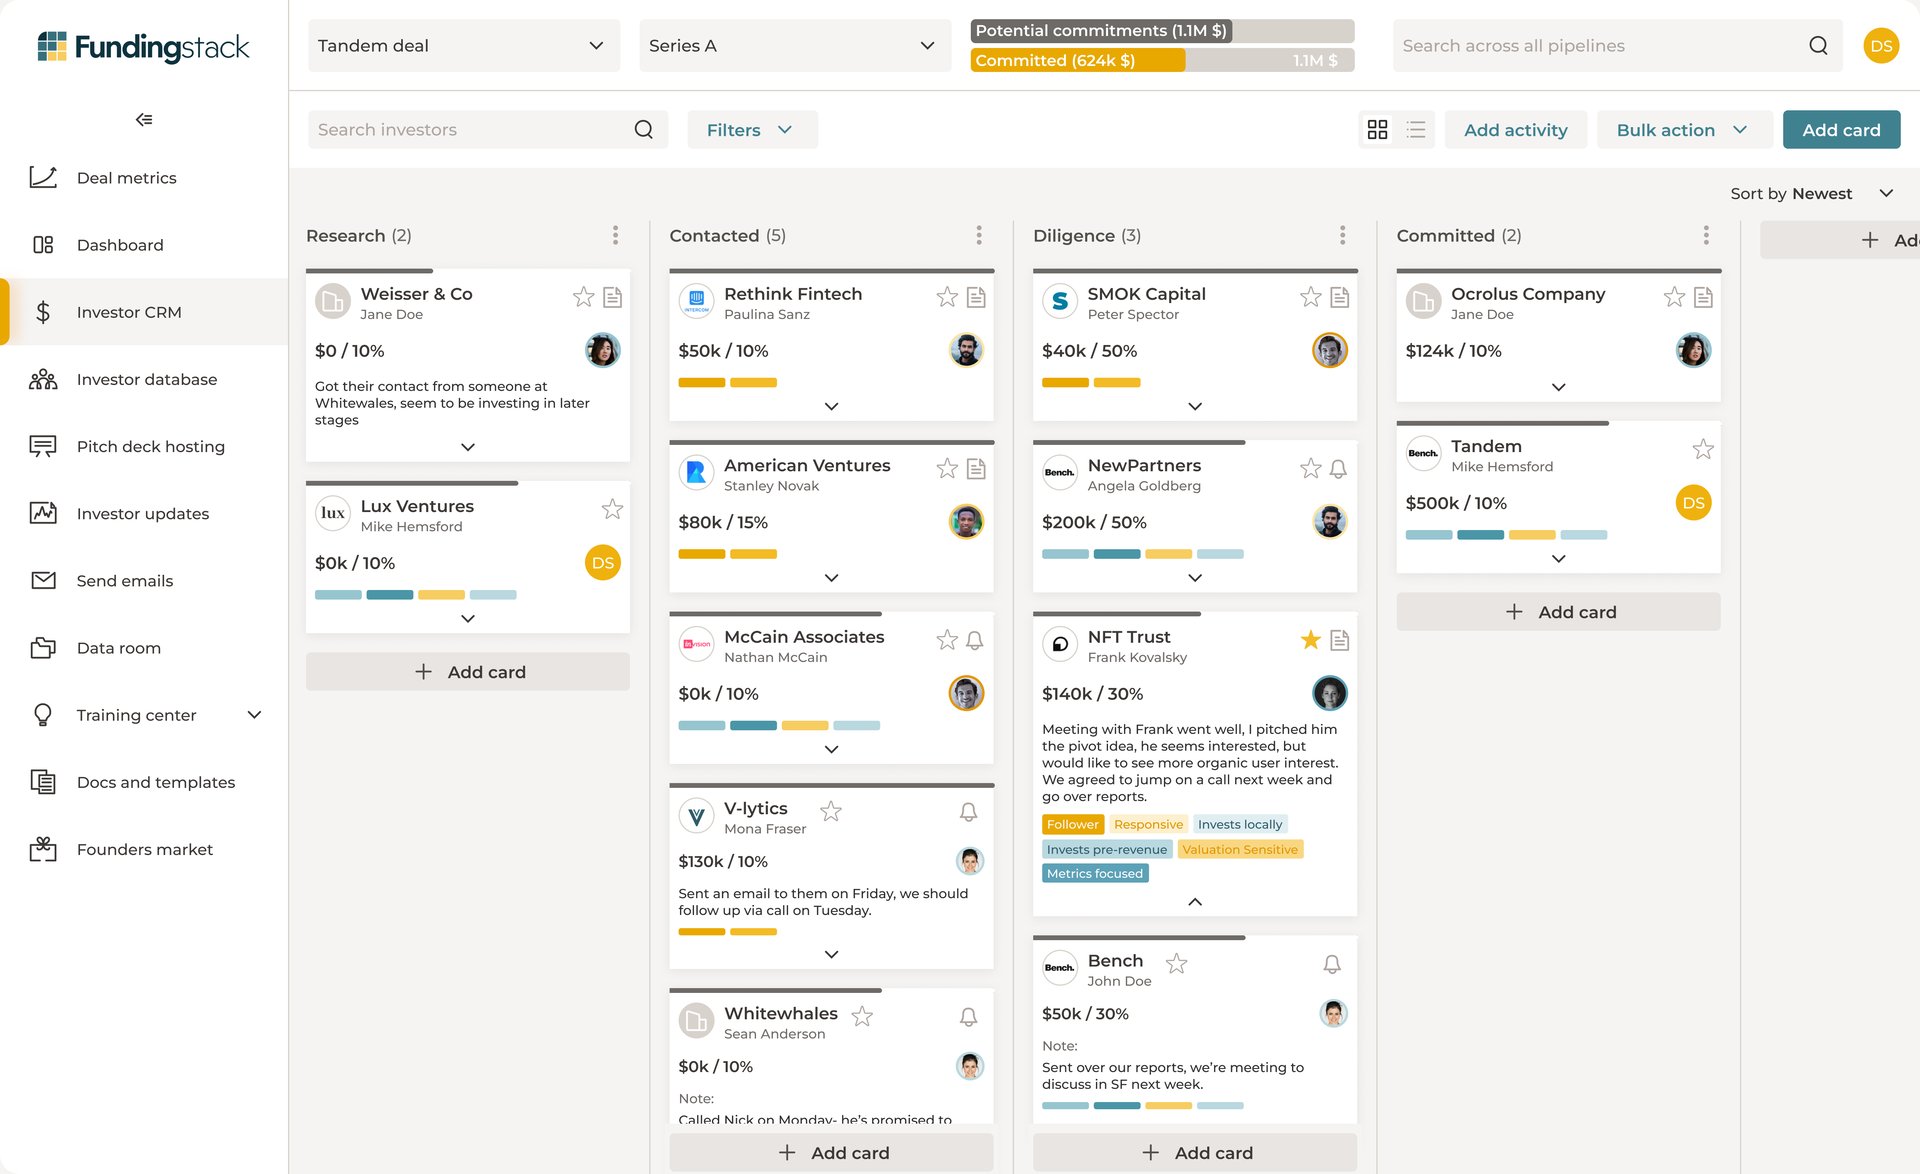Select the Potential commitments progress bar
Screen dimensions: 1920x1174
[x=1159, y=32]
